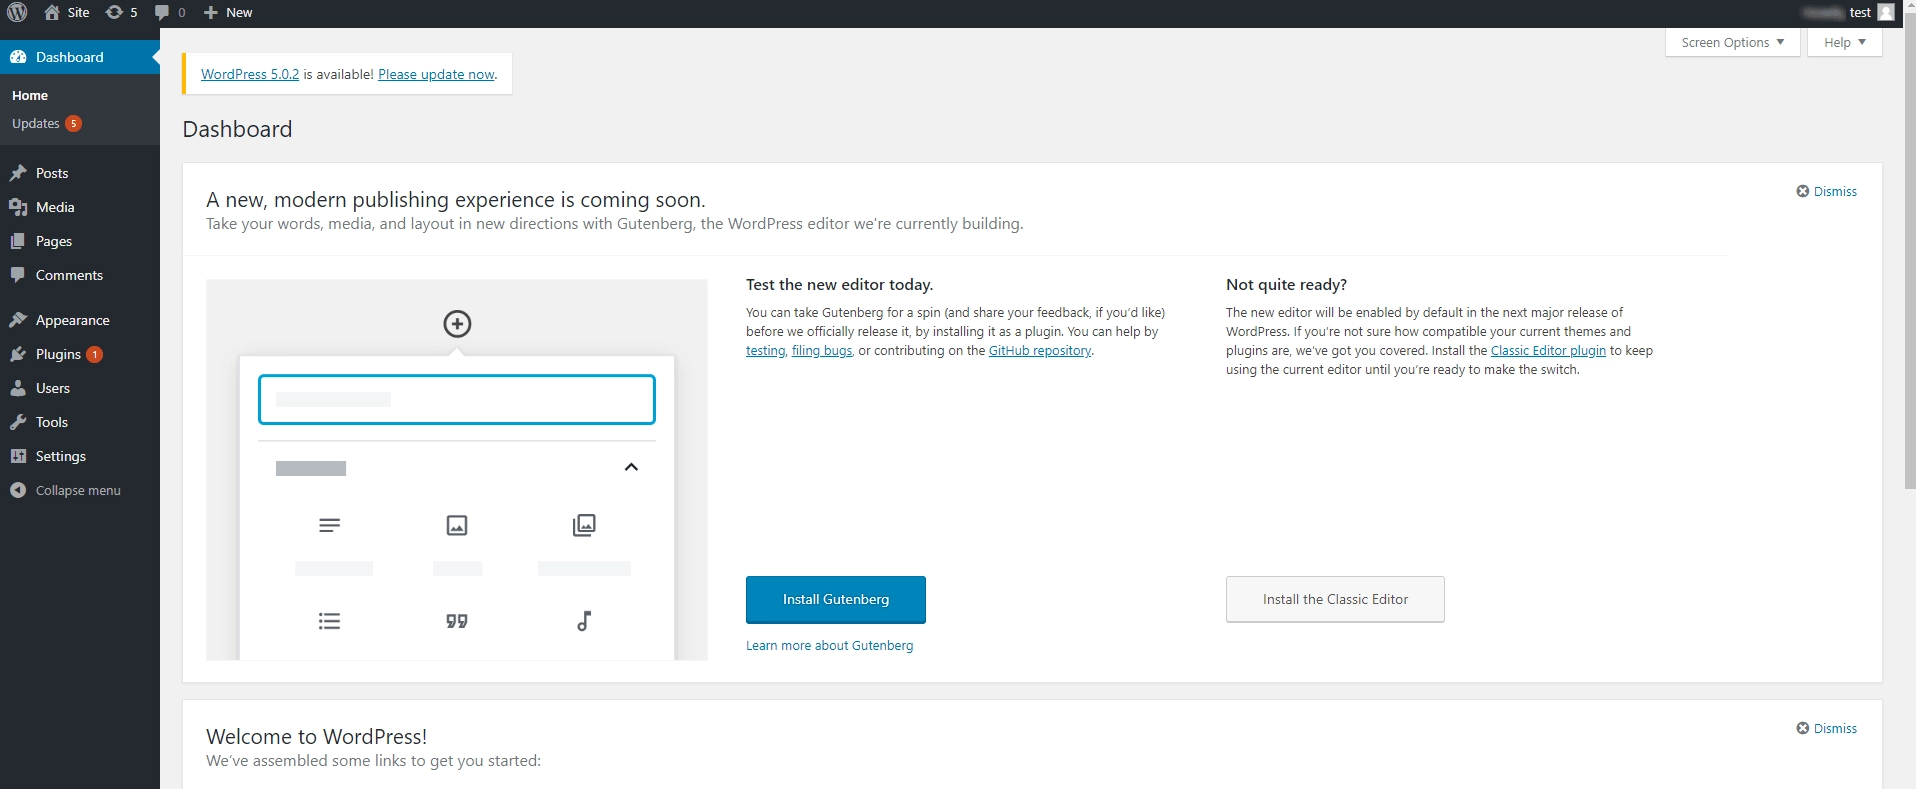Open the updates icon showing 5
The width and height of the screenshot is (1916, 789).
click(x=114, y=12)
